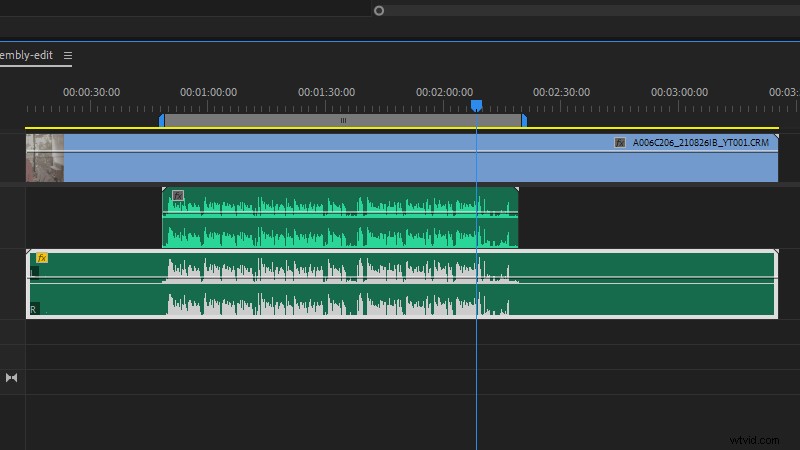
Task: Click the video clip thumbnail at start
Action: click(x=45, y=158)
